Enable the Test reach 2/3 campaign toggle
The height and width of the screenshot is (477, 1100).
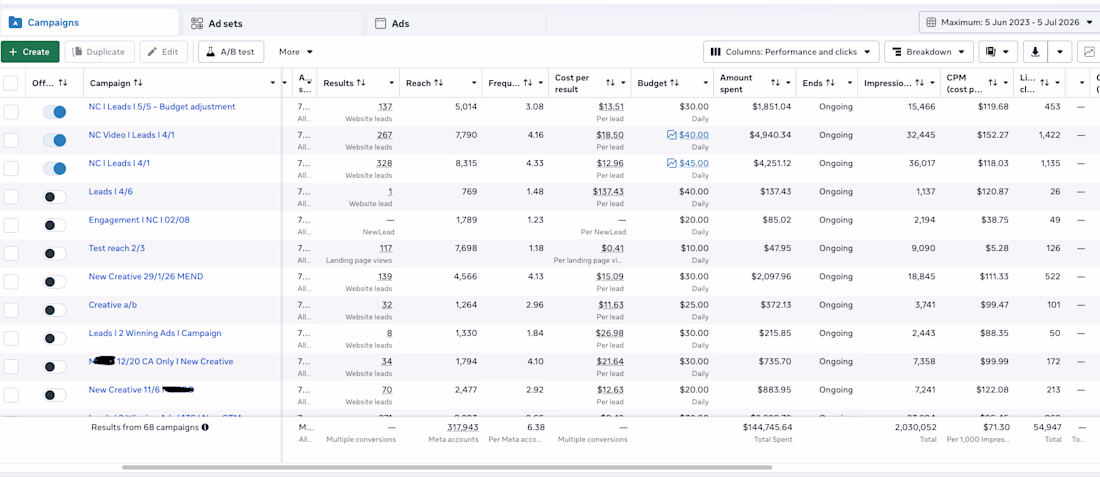click(x=55, y=253)
